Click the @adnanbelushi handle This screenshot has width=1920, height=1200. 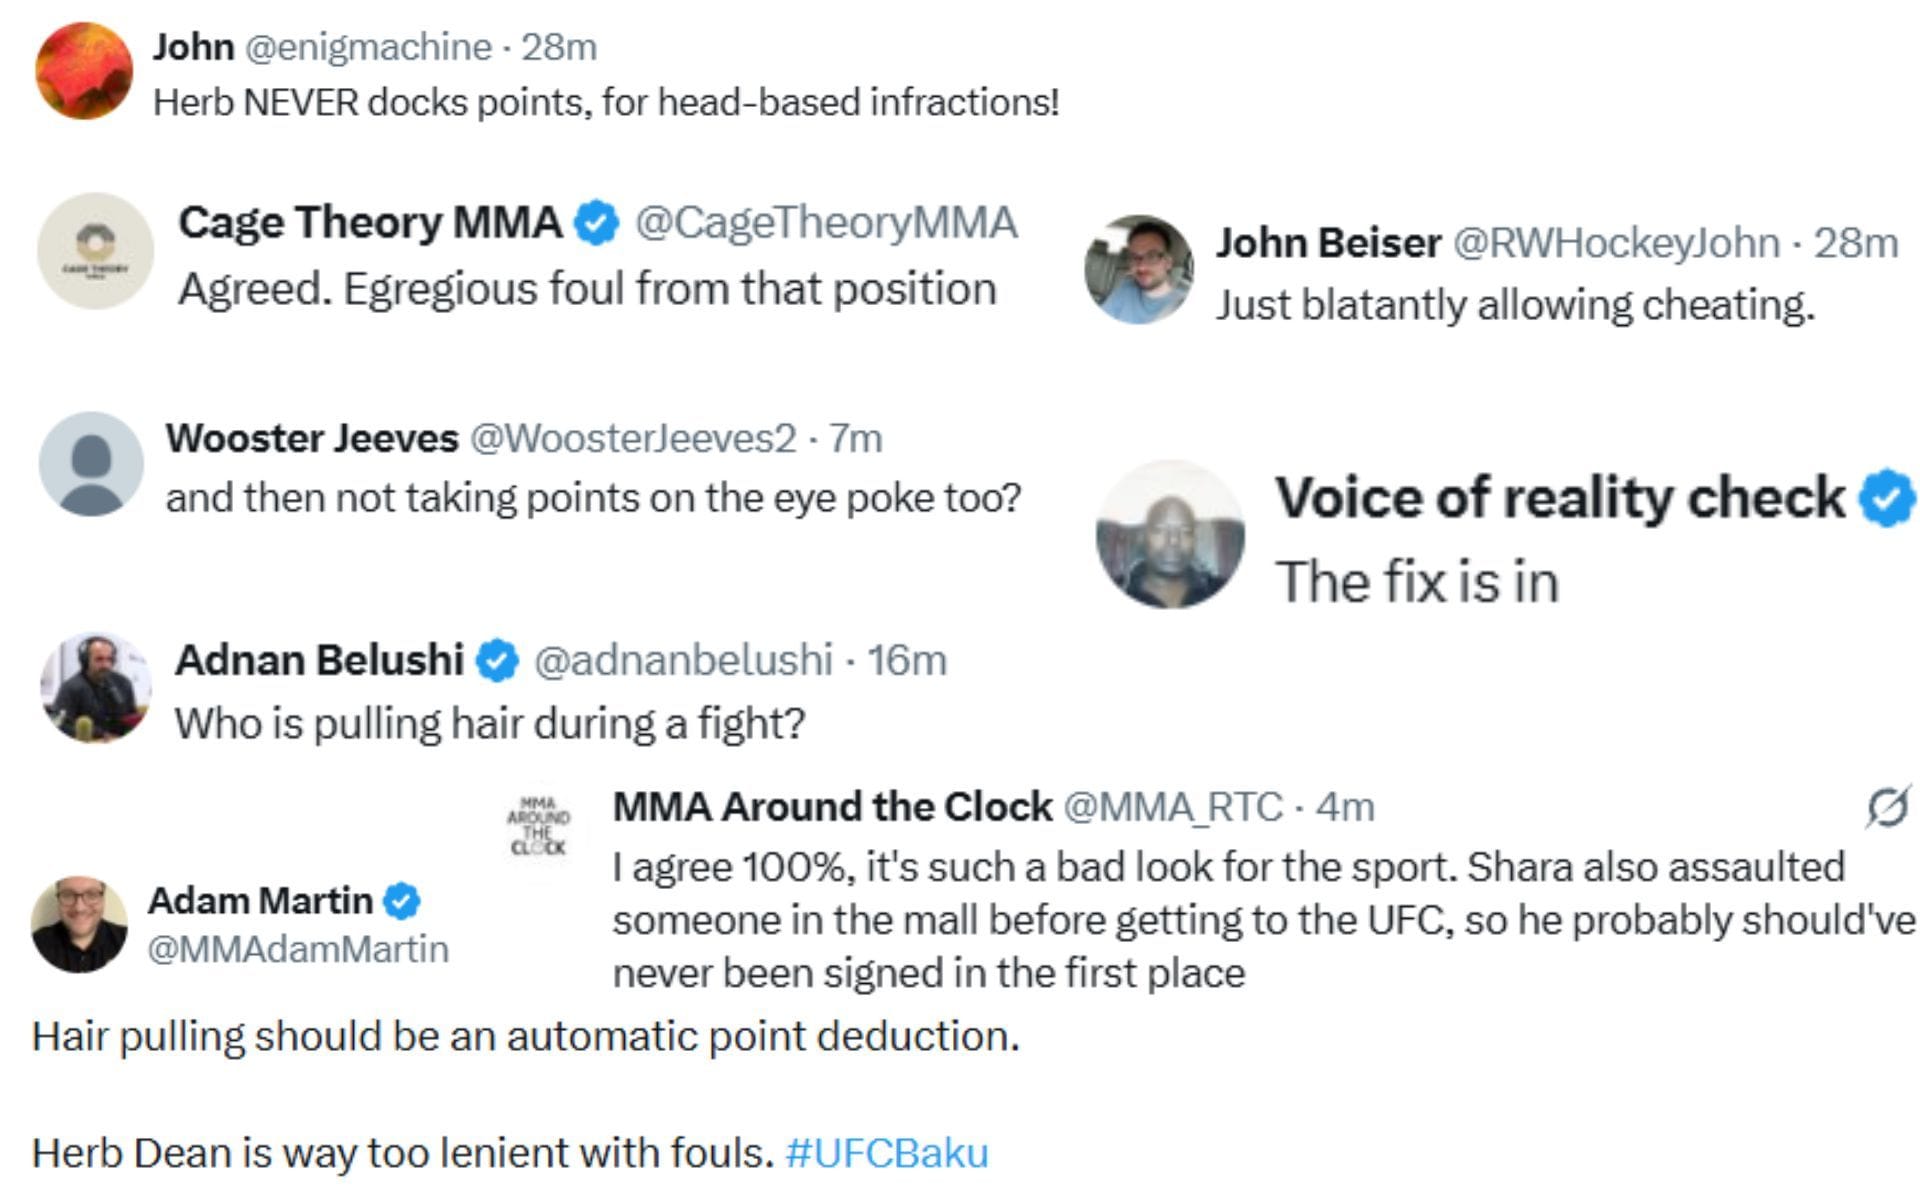tap(683, 661)
